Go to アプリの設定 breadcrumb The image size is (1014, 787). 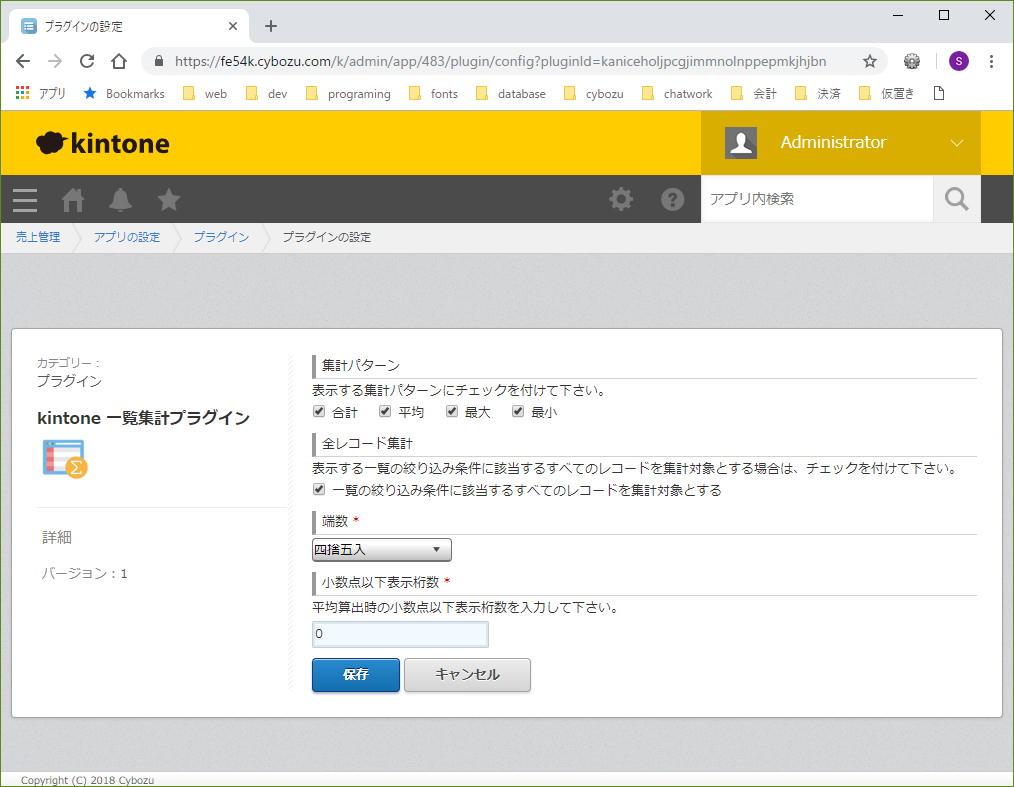click(x=127, y=237)
